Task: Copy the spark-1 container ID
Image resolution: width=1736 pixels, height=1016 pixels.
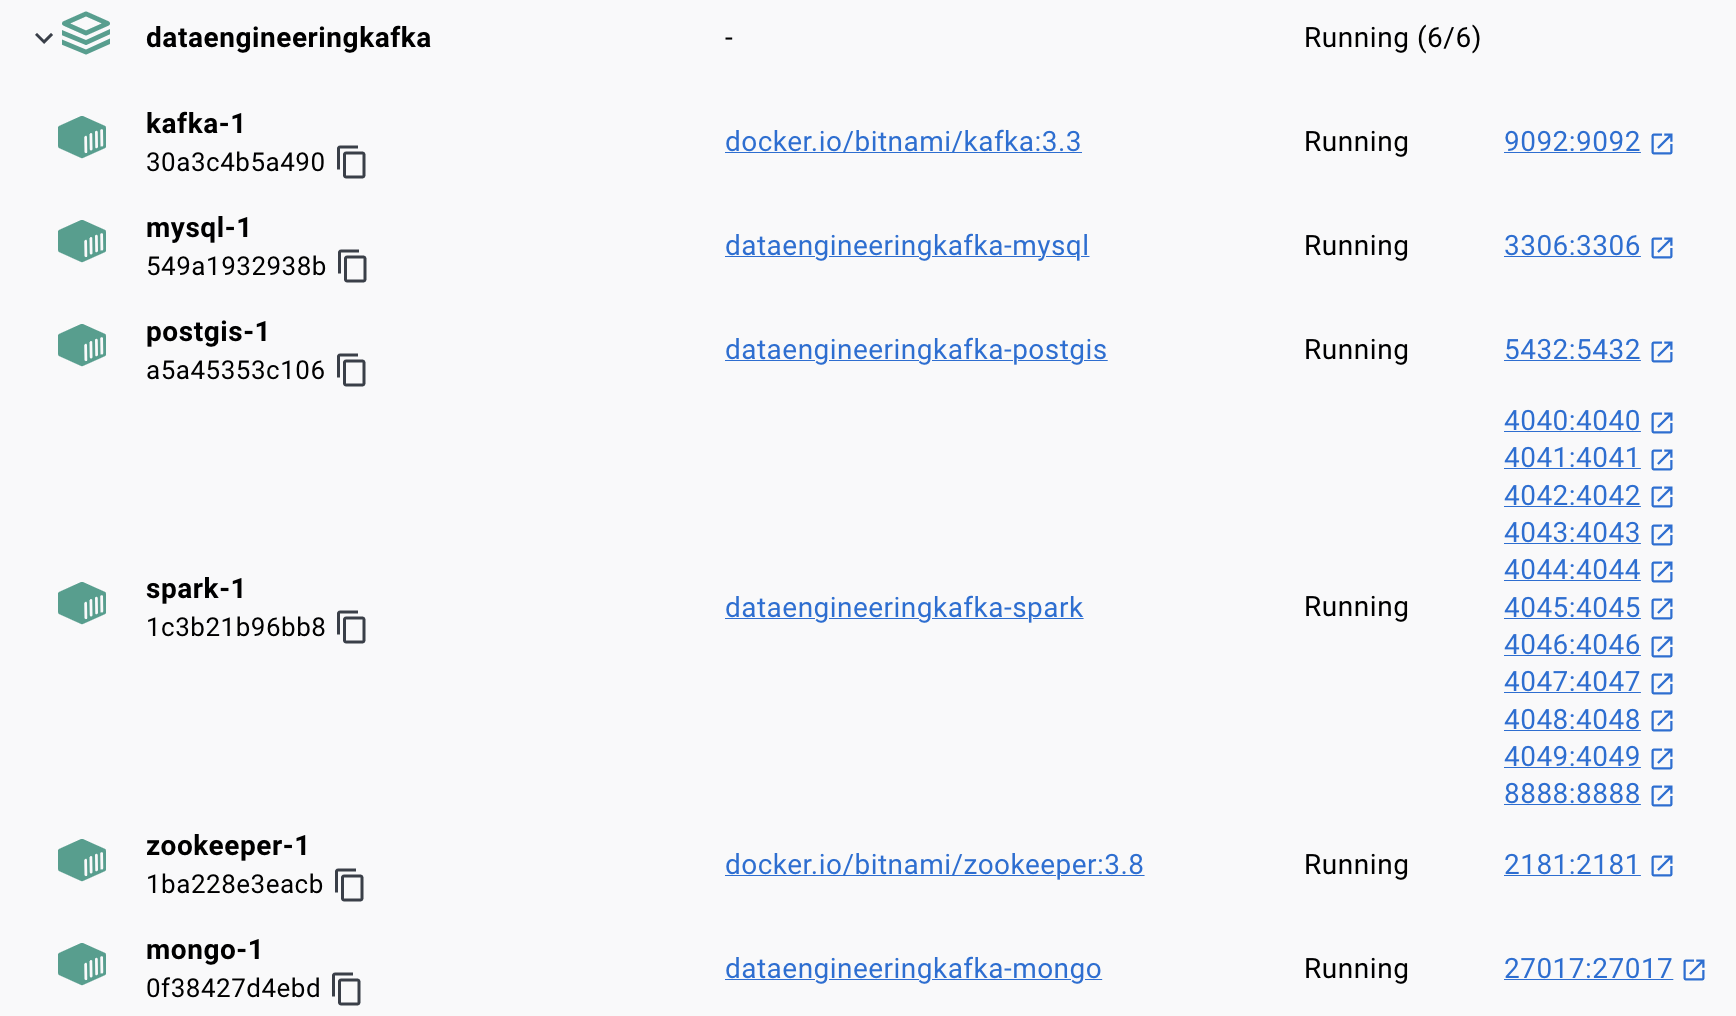Action: tap(352, 627)
